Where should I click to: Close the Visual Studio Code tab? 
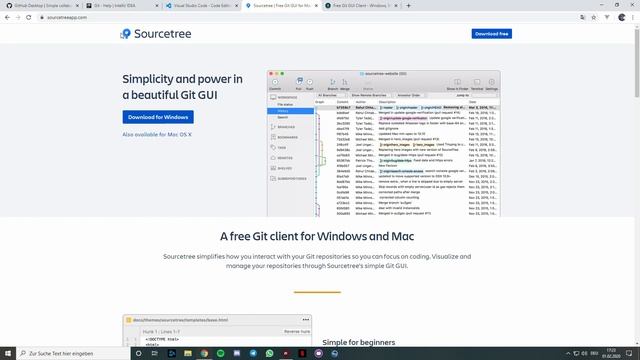pos(236,6)
